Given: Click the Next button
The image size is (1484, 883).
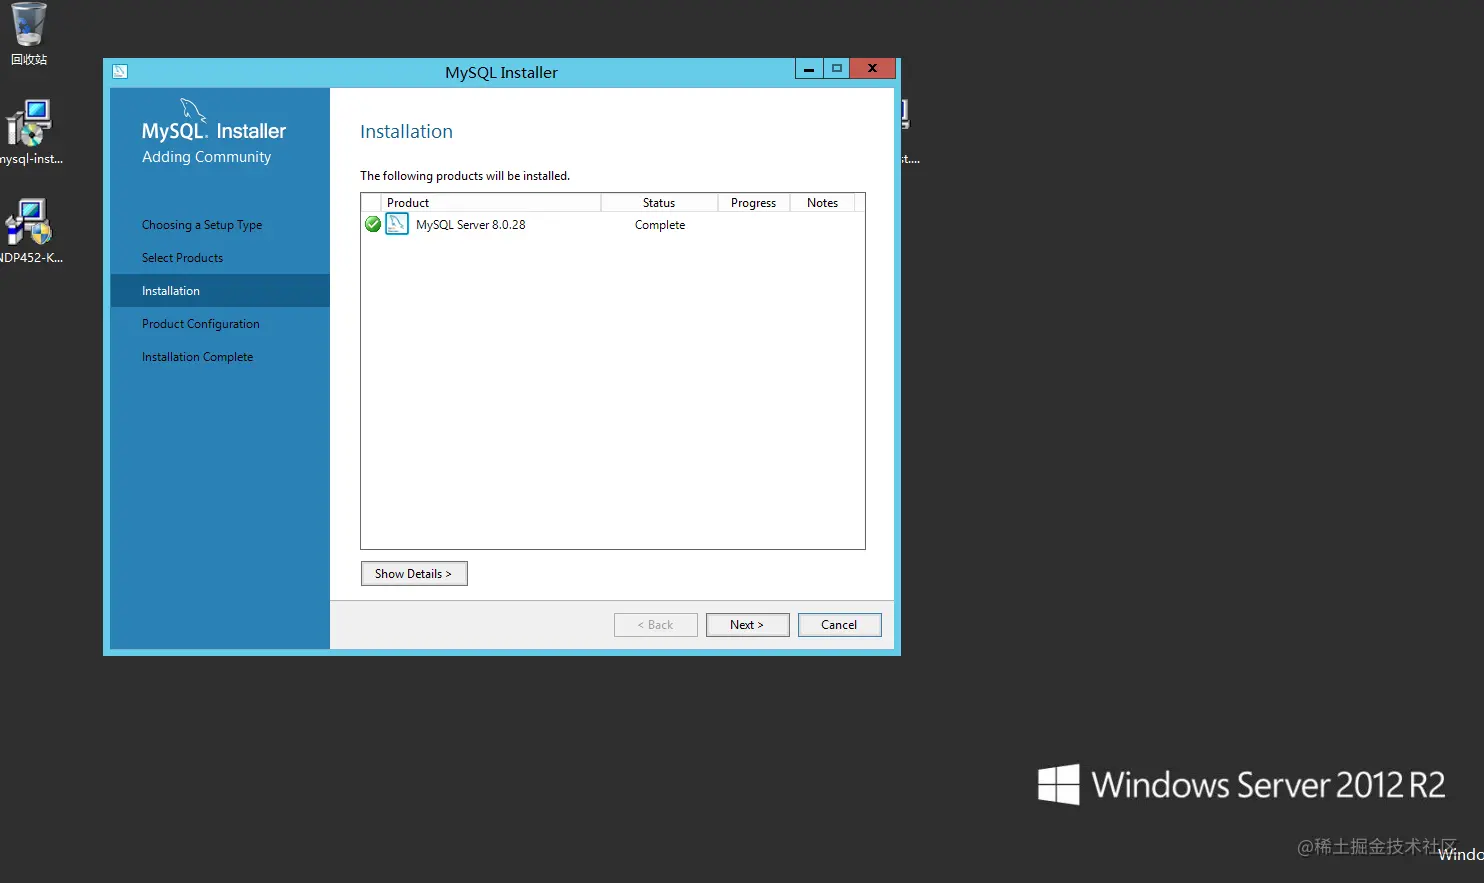Looking at the screenshot, I should 747,624.
